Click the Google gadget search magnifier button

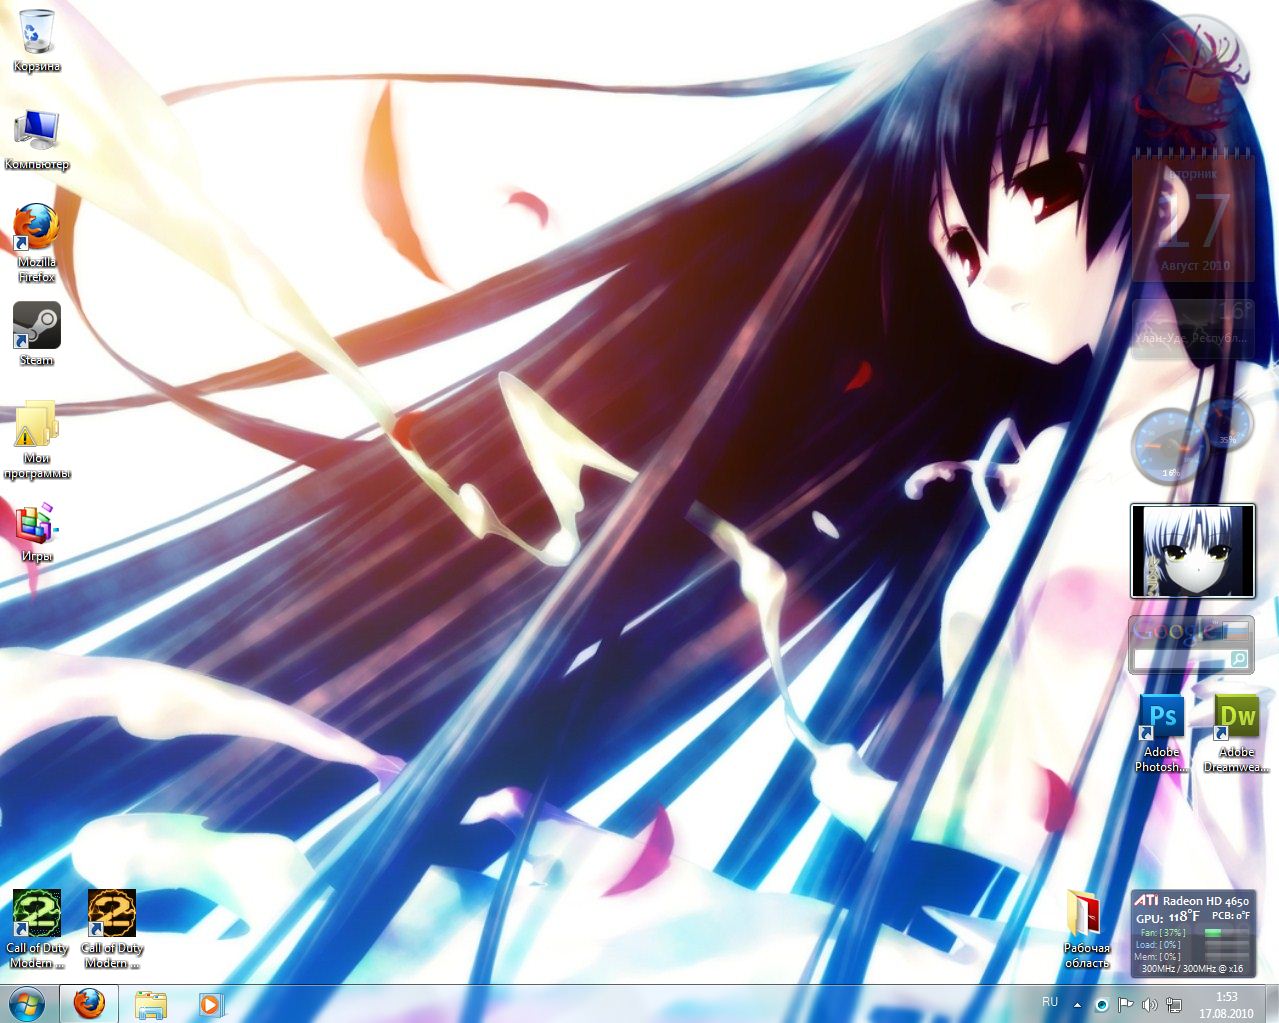click(x=1239, y=659)
